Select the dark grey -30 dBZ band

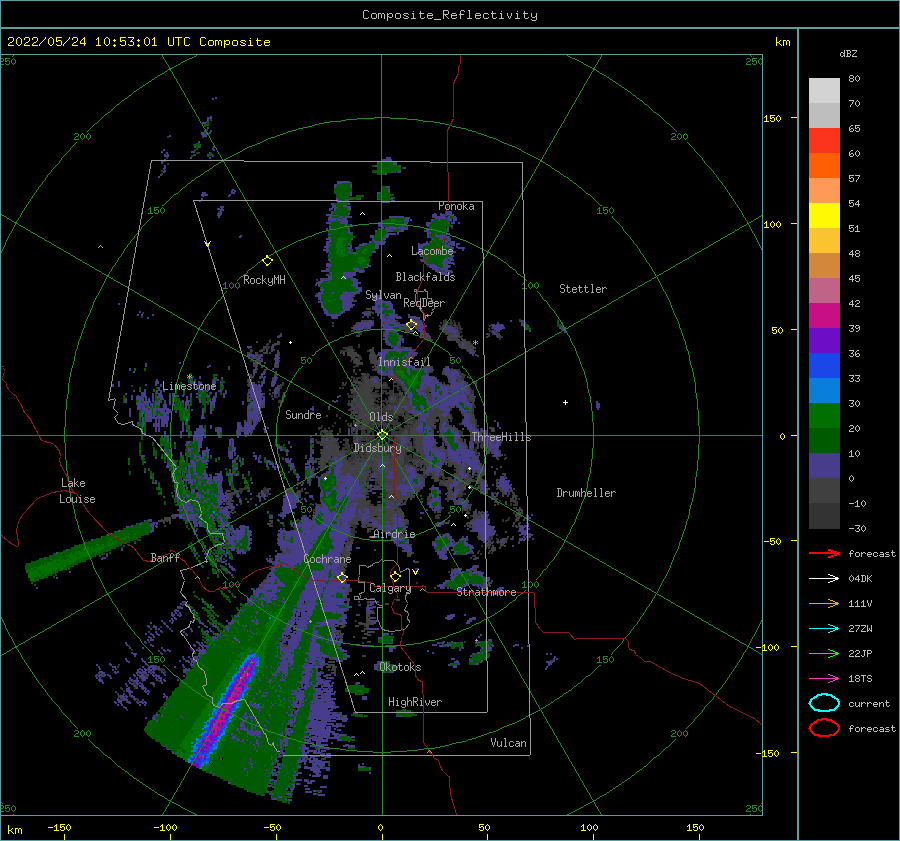(x=824, y=516)
